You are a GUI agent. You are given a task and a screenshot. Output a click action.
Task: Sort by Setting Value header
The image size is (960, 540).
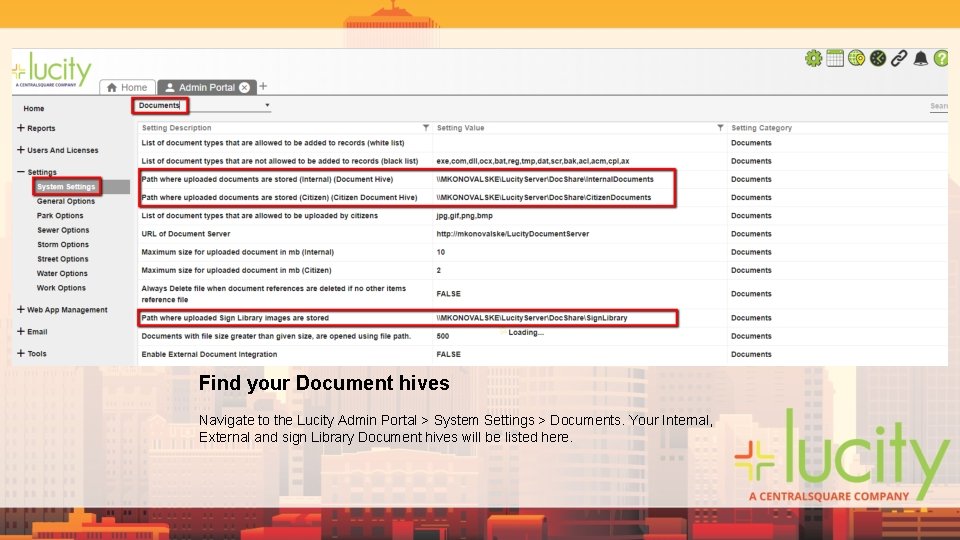click(x=460, y=128)
